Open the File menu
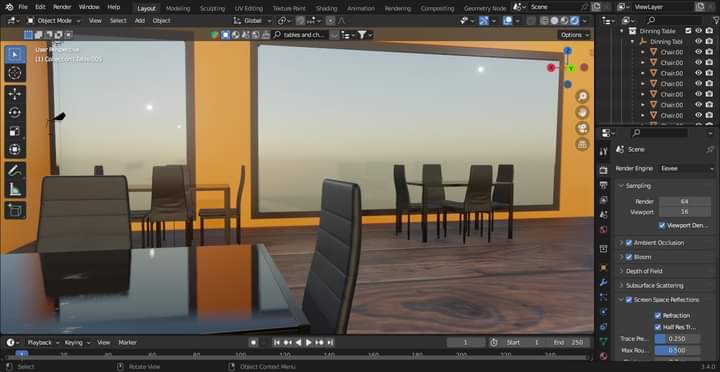This screenshot has width=720, height=372. point(23,7)
